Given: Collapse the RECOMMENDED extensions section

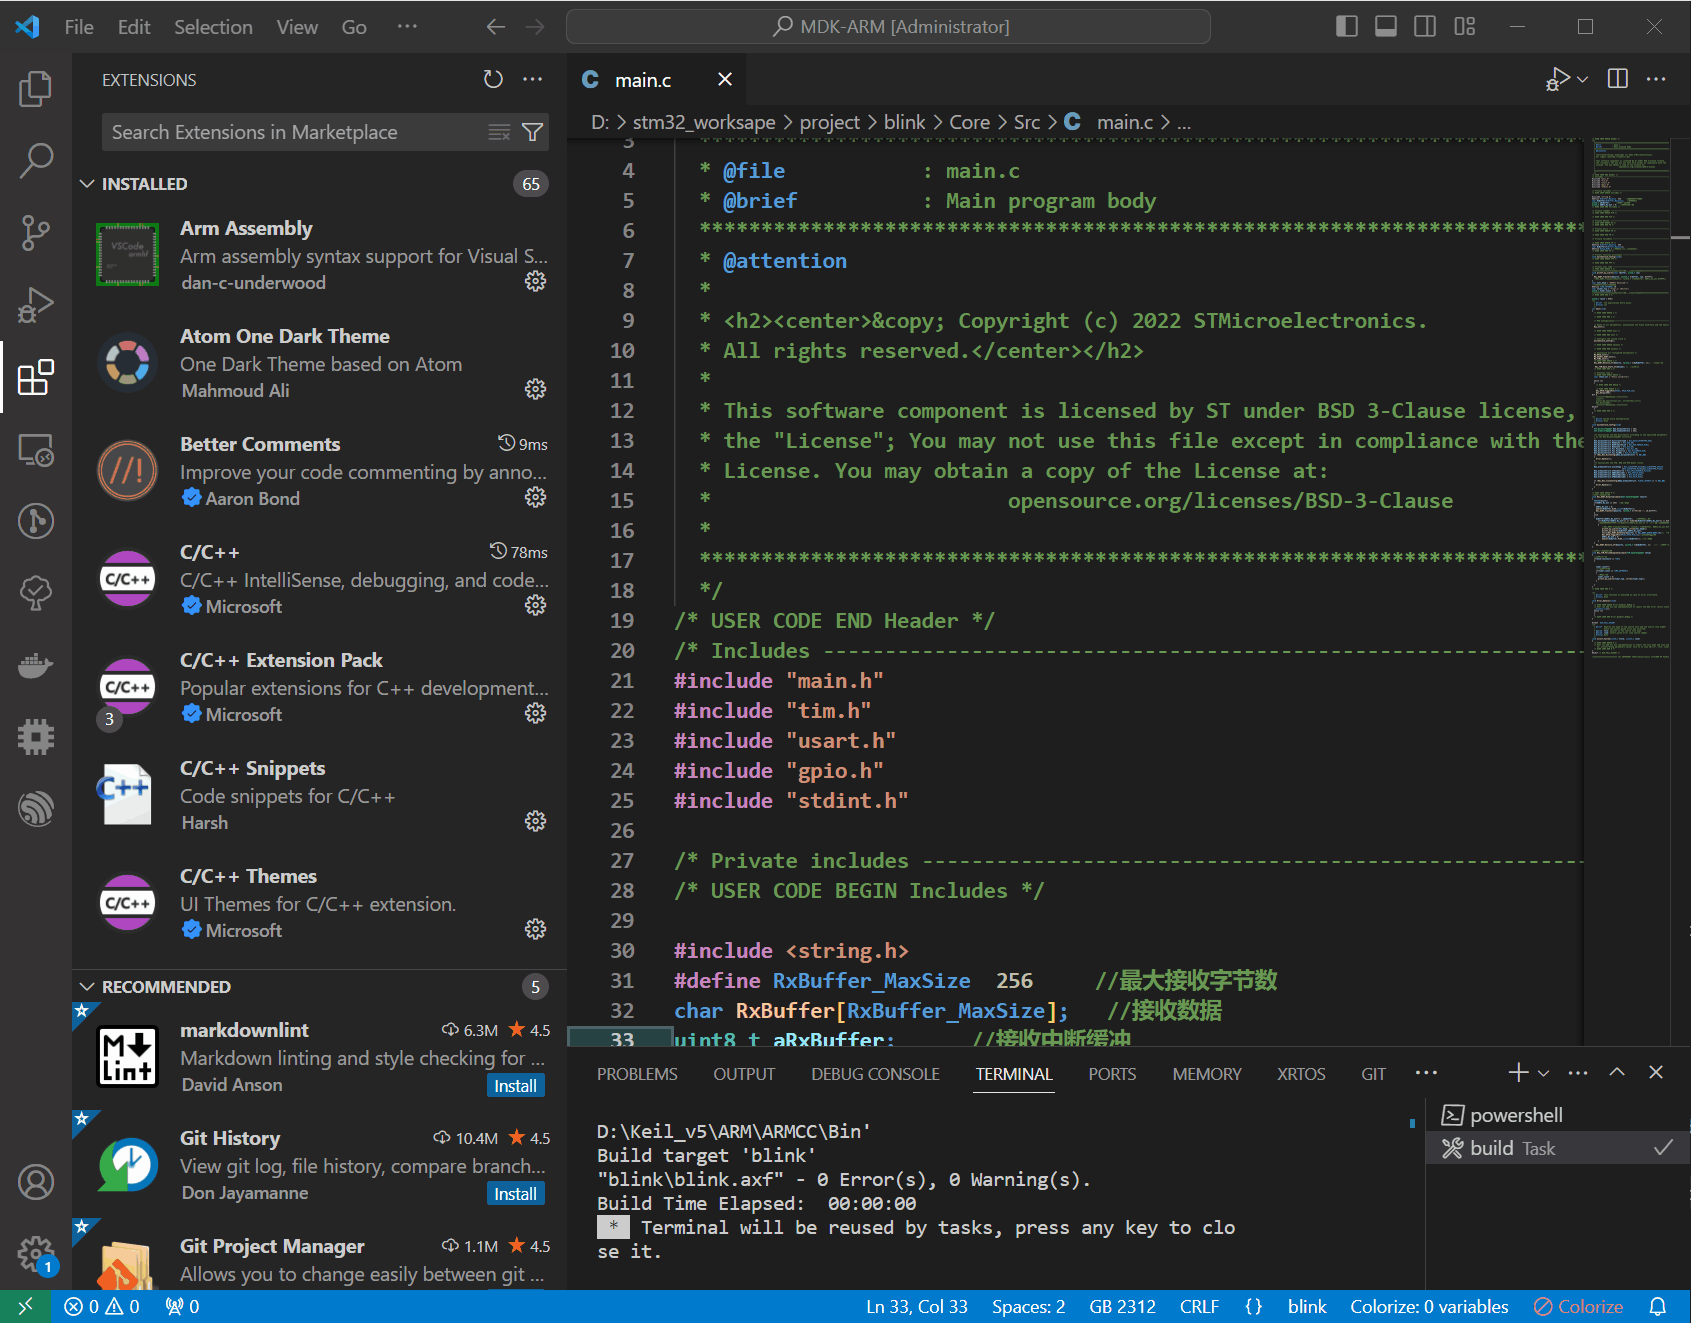Looking at the screenshot, I should click(x=87, y=987).
